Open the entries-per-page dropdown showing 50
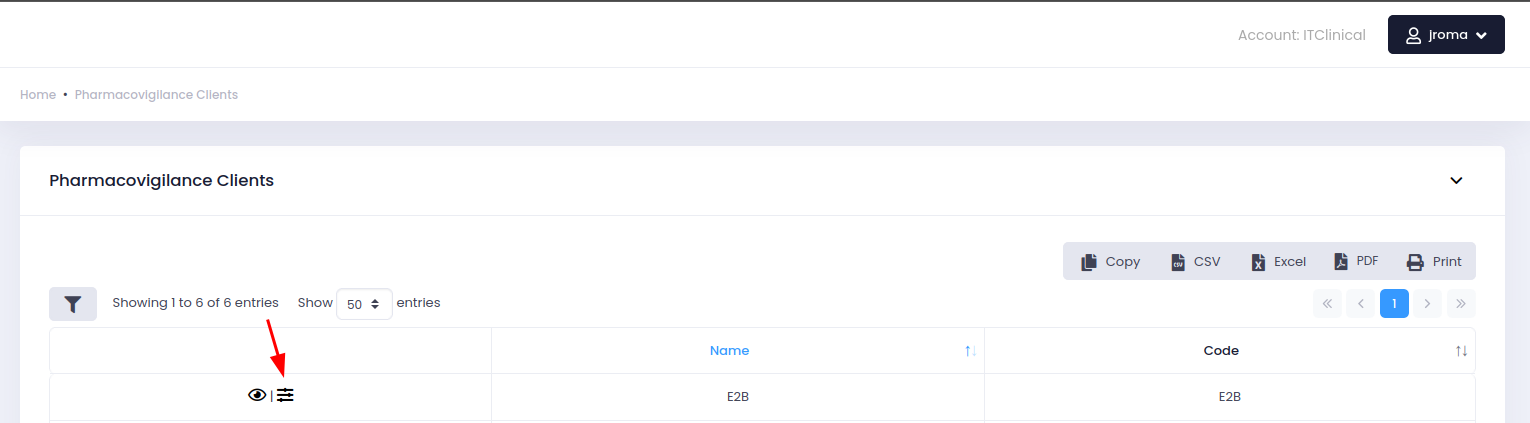 364,303
